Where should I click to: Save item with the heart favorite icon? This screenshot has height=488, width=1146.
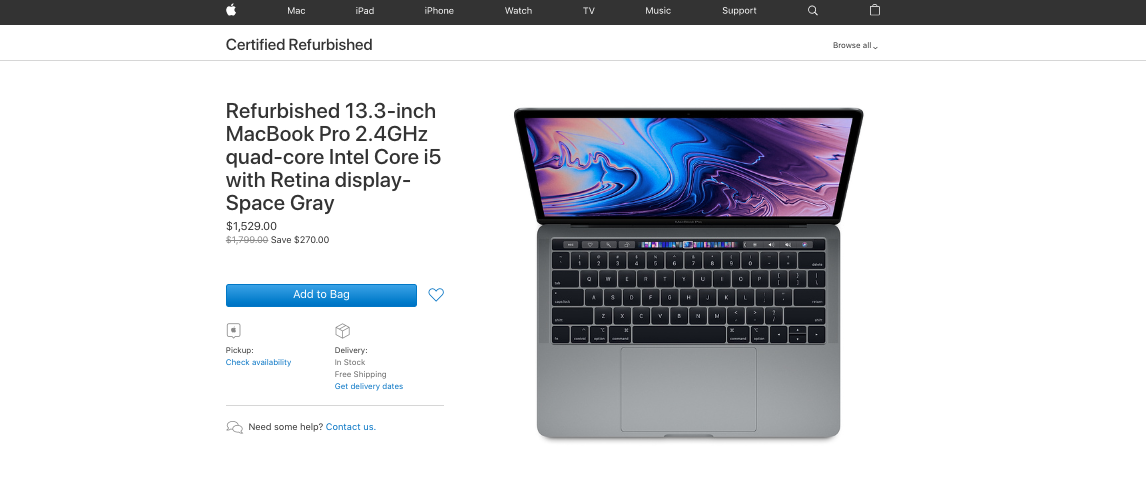(x=436, y=294)
